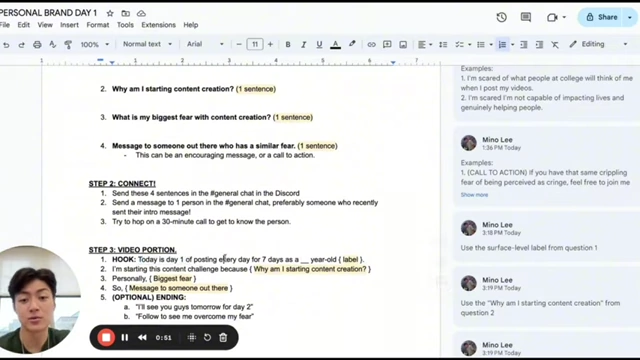The image size is (640, 360).
Task: Start a video meeting from camera icon
Action: click(x=552, y=18)
